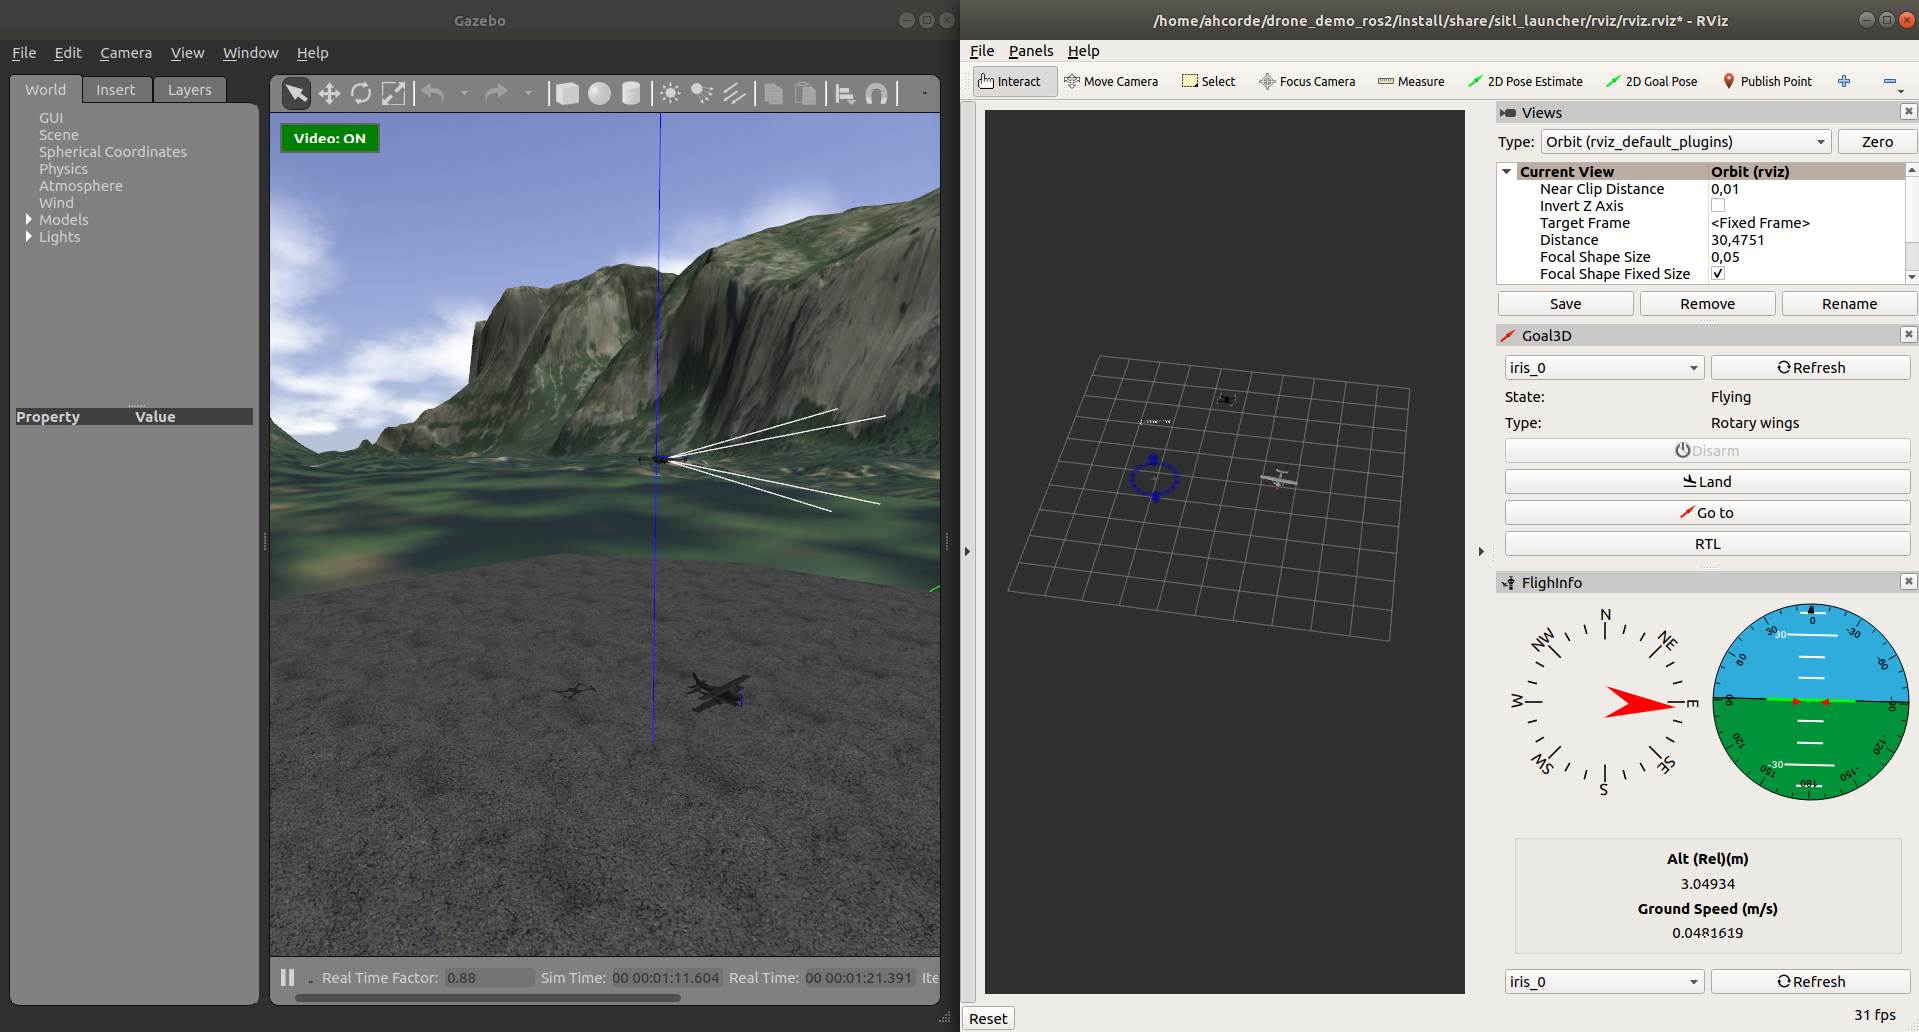Open the RViz Panels menu
The width and height of the screenshot is (1919, 1032).
click(x=1031, y=50)
